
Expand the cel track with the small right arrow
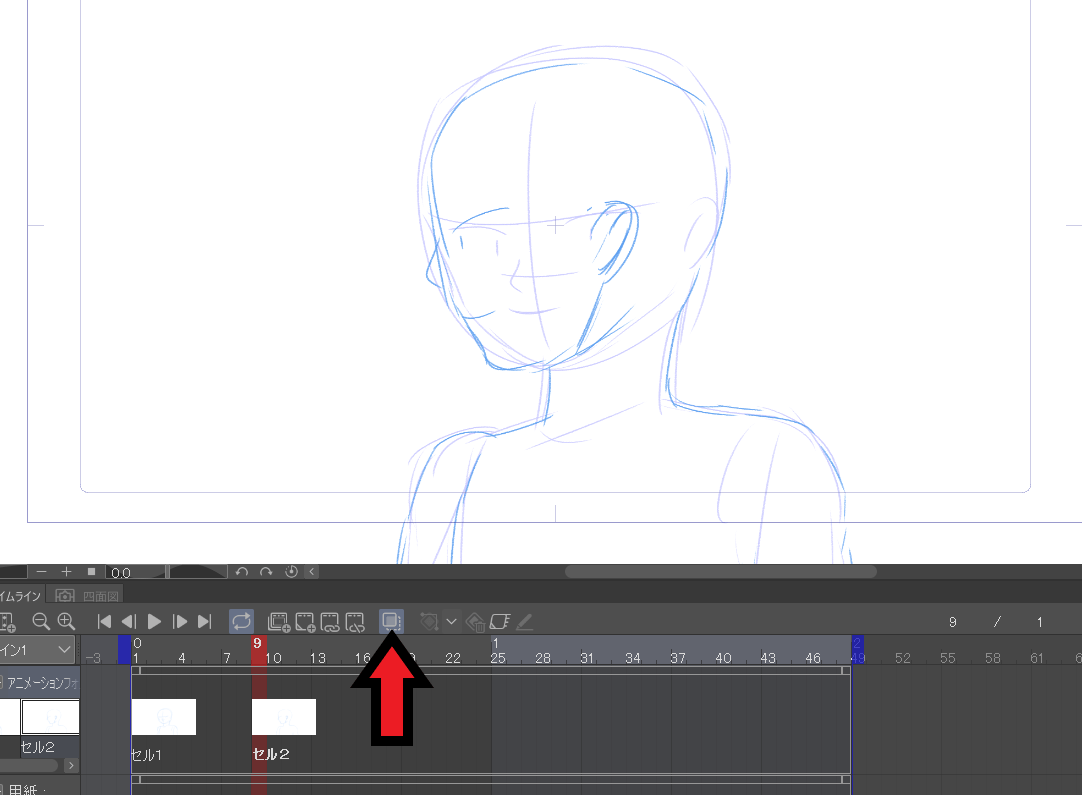pyautogui.click(x=71, y=765)
